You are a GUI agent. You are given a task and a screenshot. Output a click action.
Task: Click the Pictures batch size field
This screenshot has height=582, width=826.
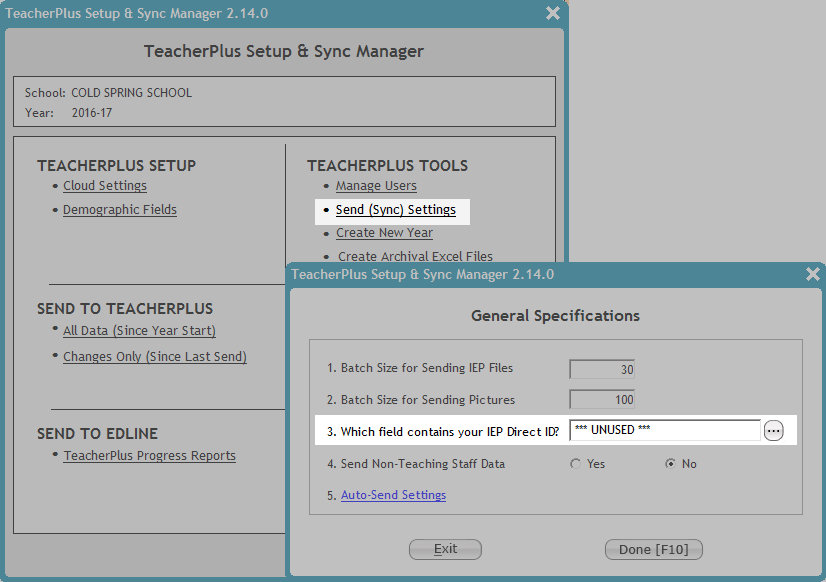pos(602,400)
